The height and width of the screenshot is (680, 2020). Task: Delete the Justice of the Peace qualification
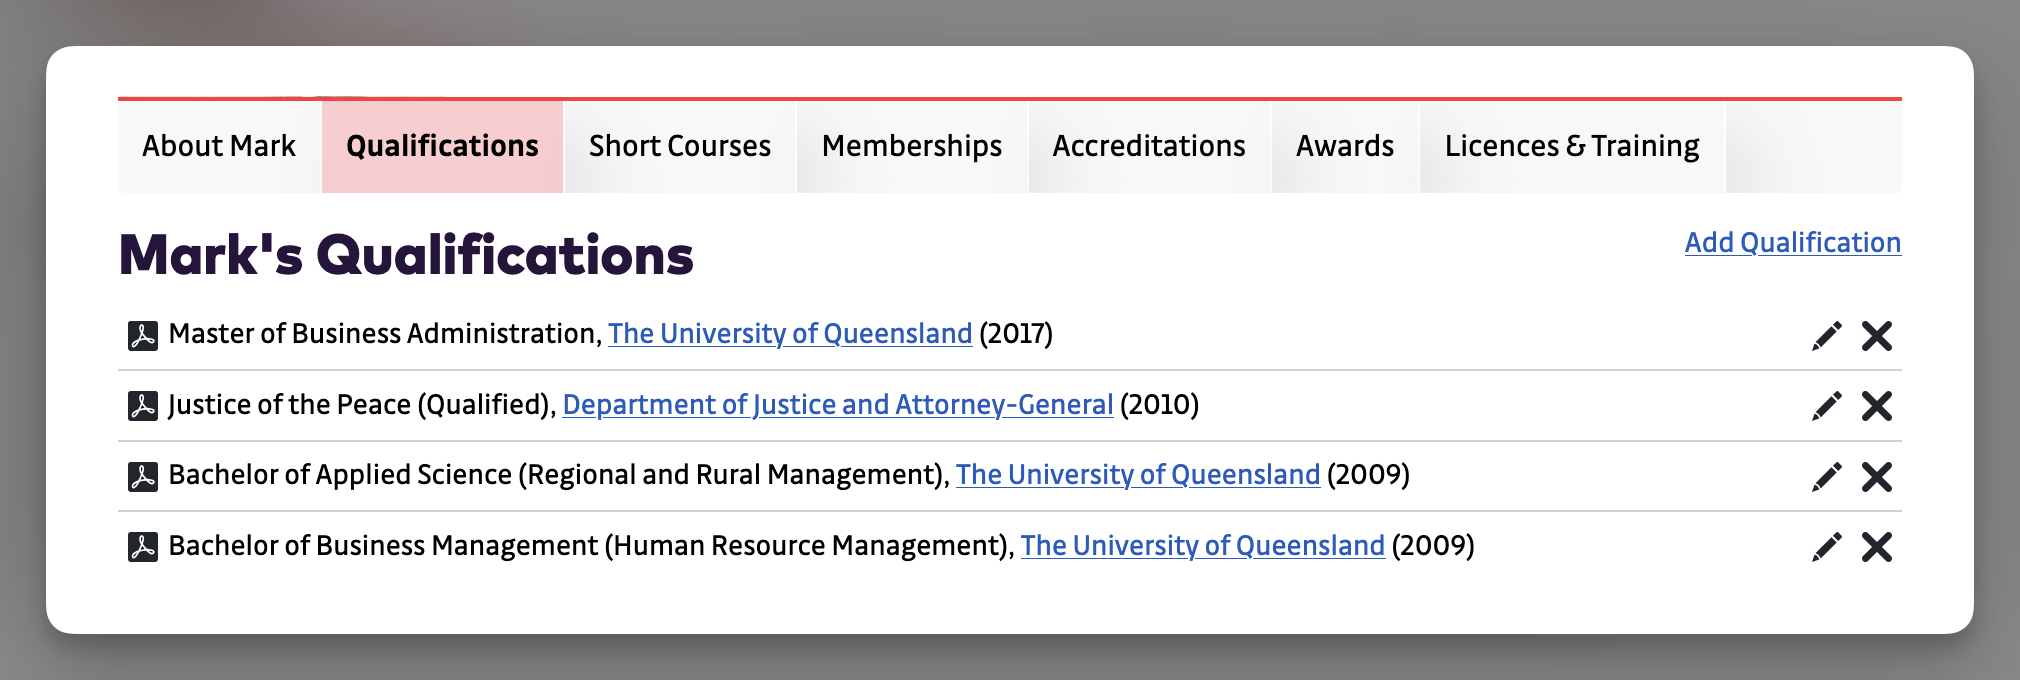click(1877, 406)
